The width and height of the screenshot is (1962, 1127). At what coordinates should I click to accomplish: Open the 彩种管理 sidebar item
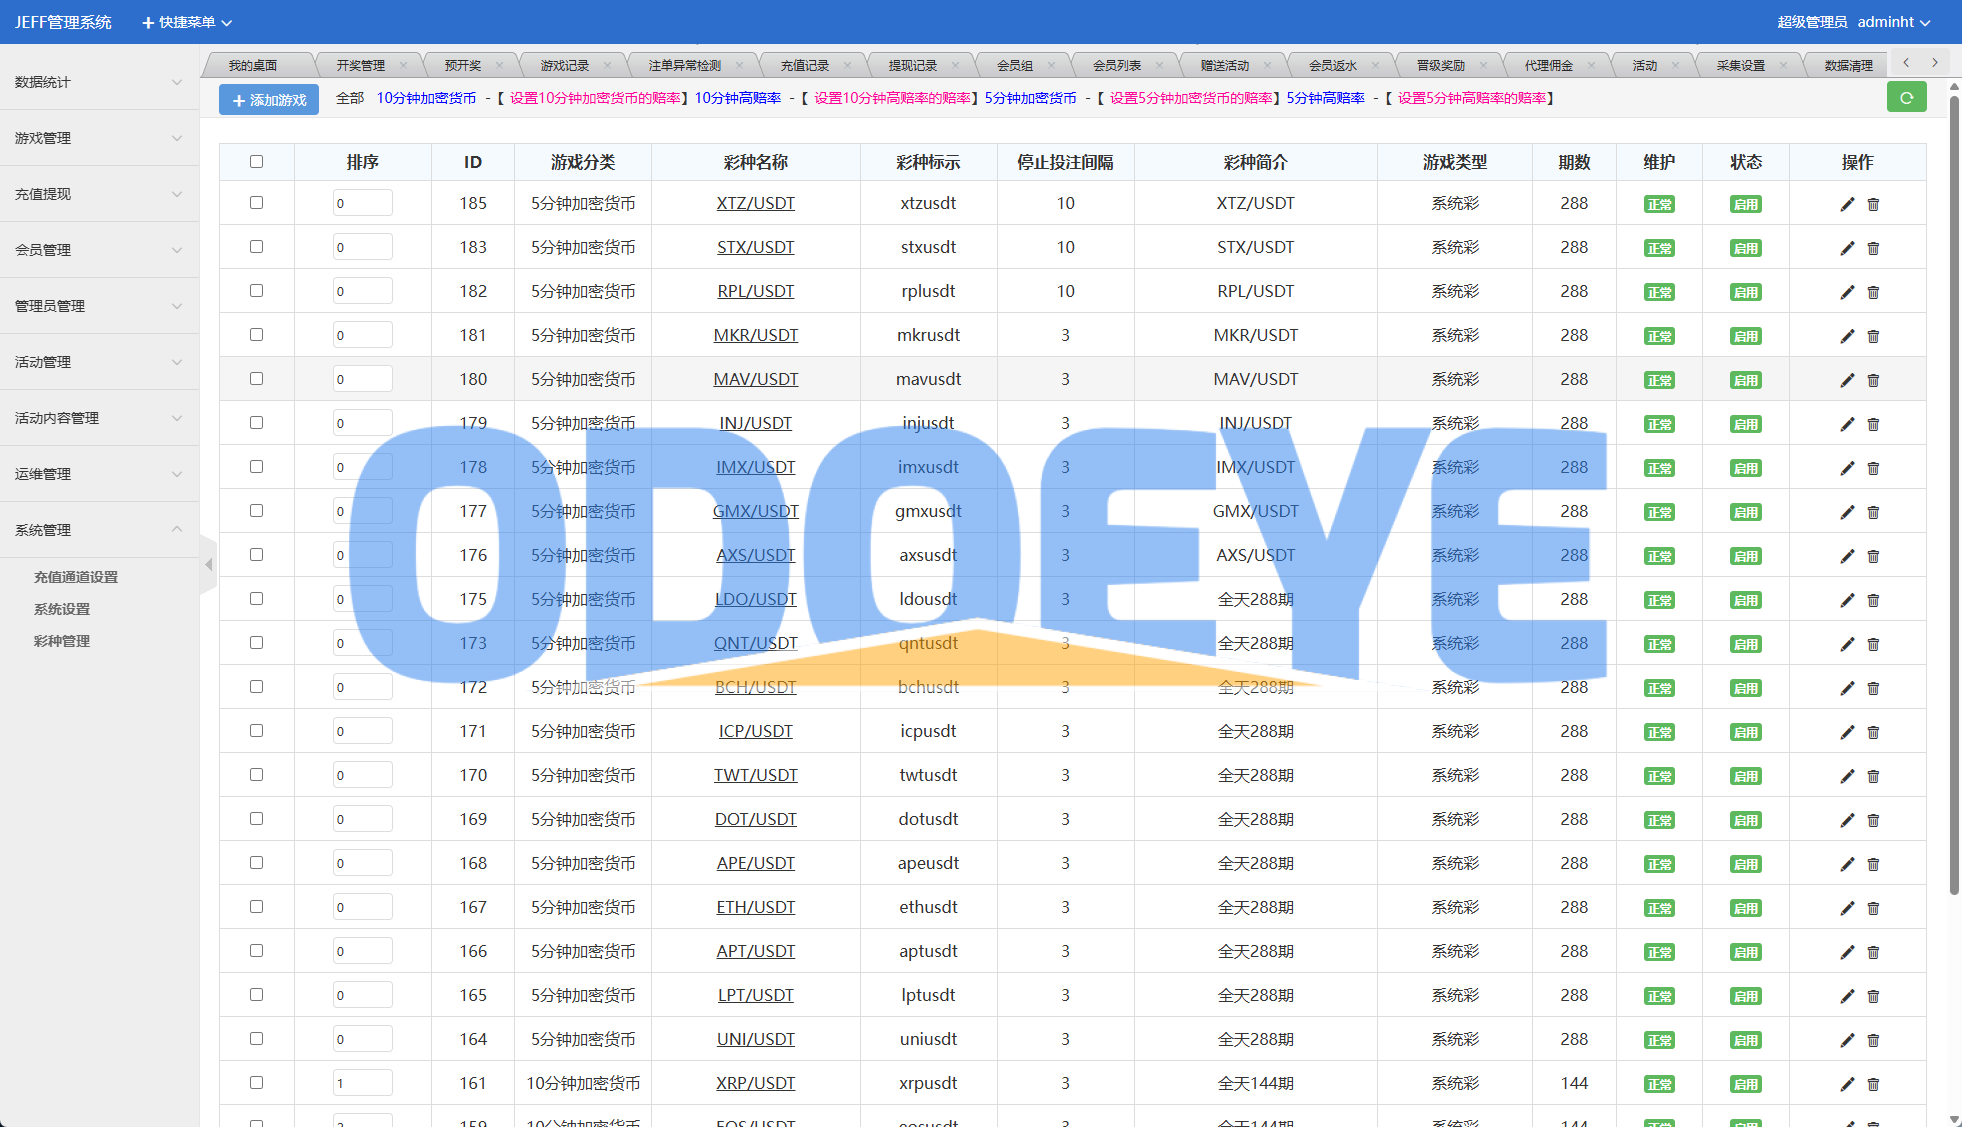pos(62,641)
